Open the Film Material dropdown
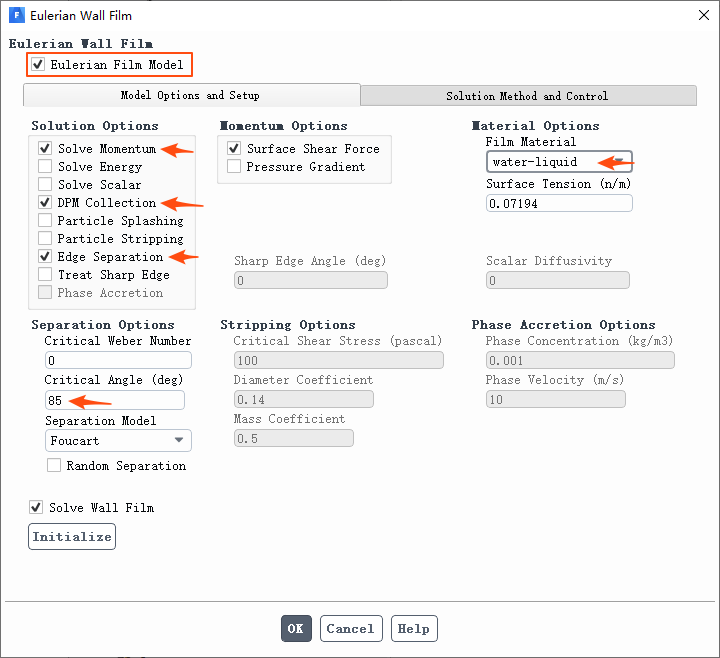Screen dimensions: 720x658 pyautogui.click(x=559, y=162)
